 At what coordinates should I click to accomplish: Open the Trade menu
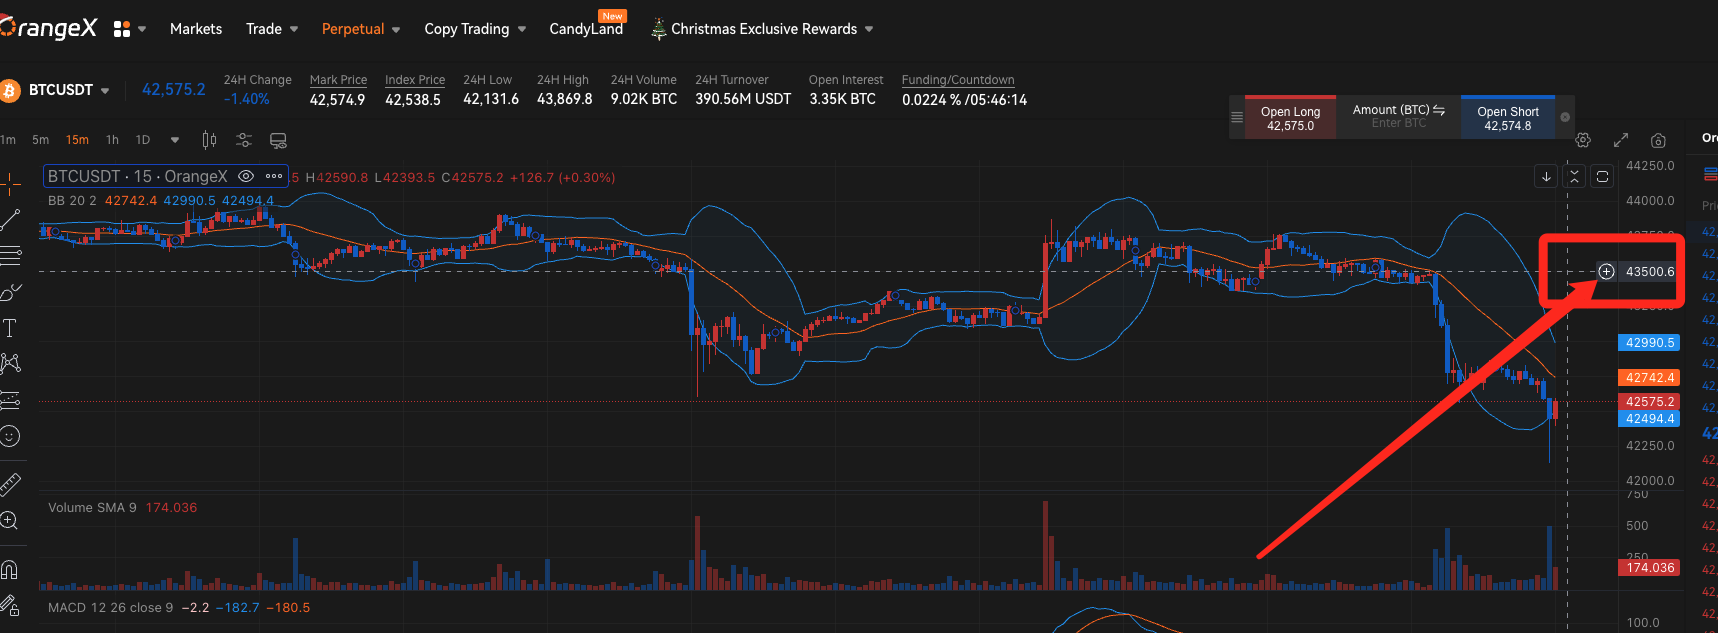(264, 29)
